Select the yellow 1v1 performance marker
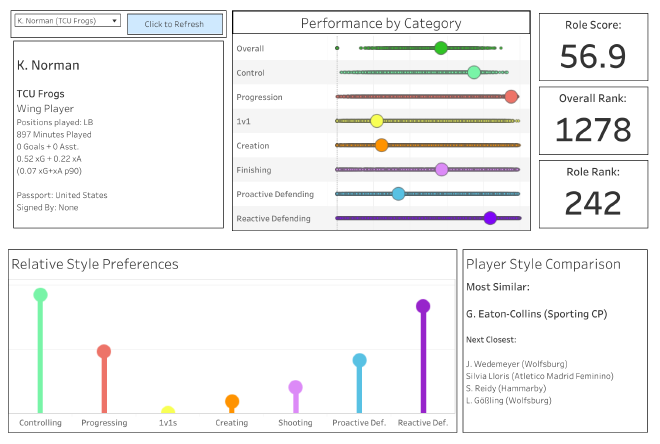 pyautogui.click(x=377, y=121)
